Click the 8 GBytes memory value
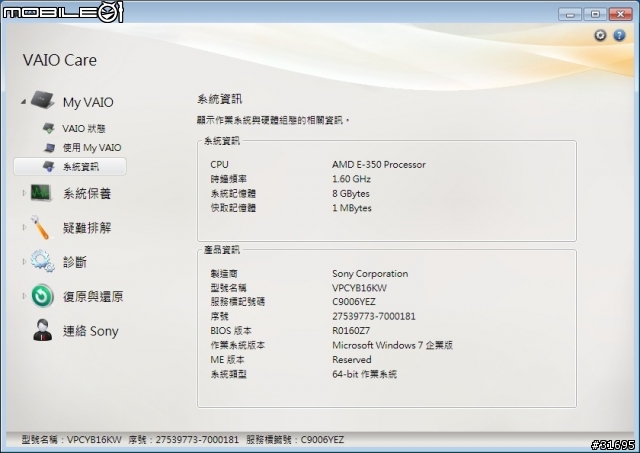The width and height of the screenshot is (640, 453). tap(351, 193)
